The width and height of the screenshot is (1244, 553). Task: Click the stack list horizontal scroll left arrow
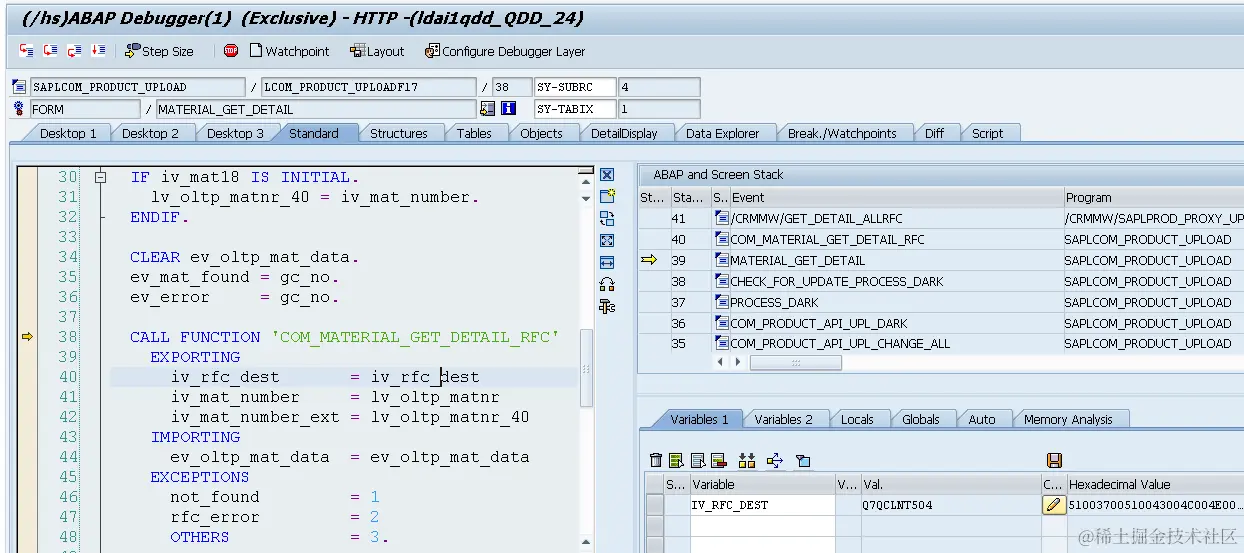720,362
